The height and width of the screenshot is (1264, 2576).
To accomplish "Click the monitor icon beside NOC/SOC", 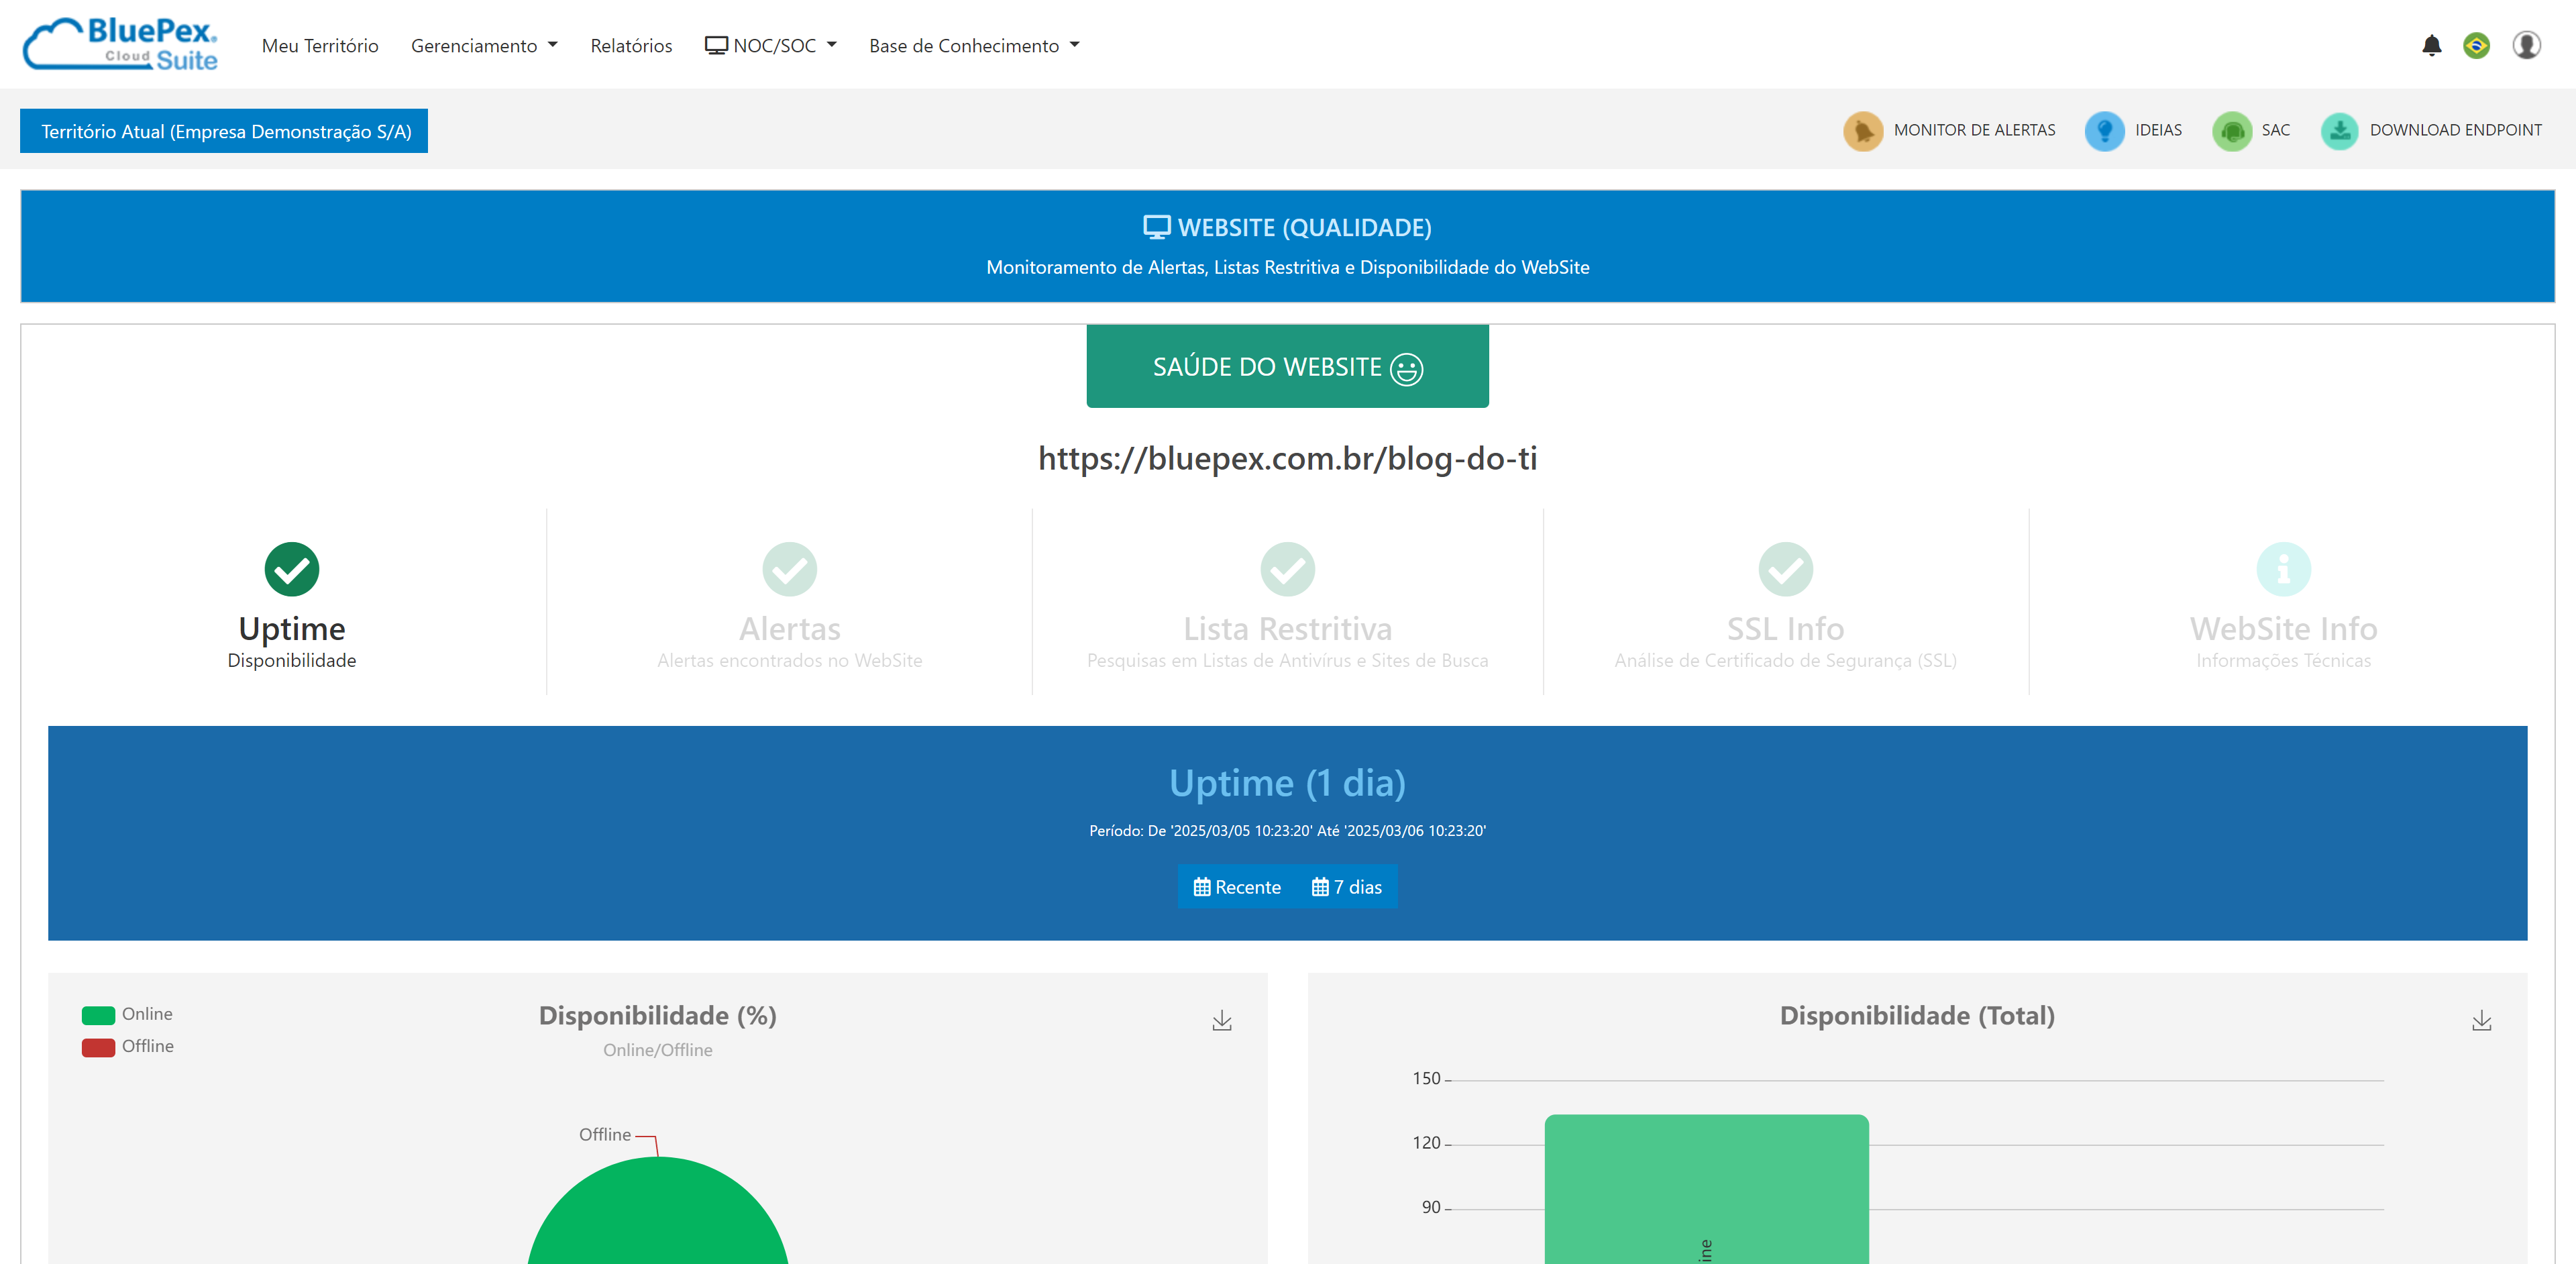I will tap(716, 45).
